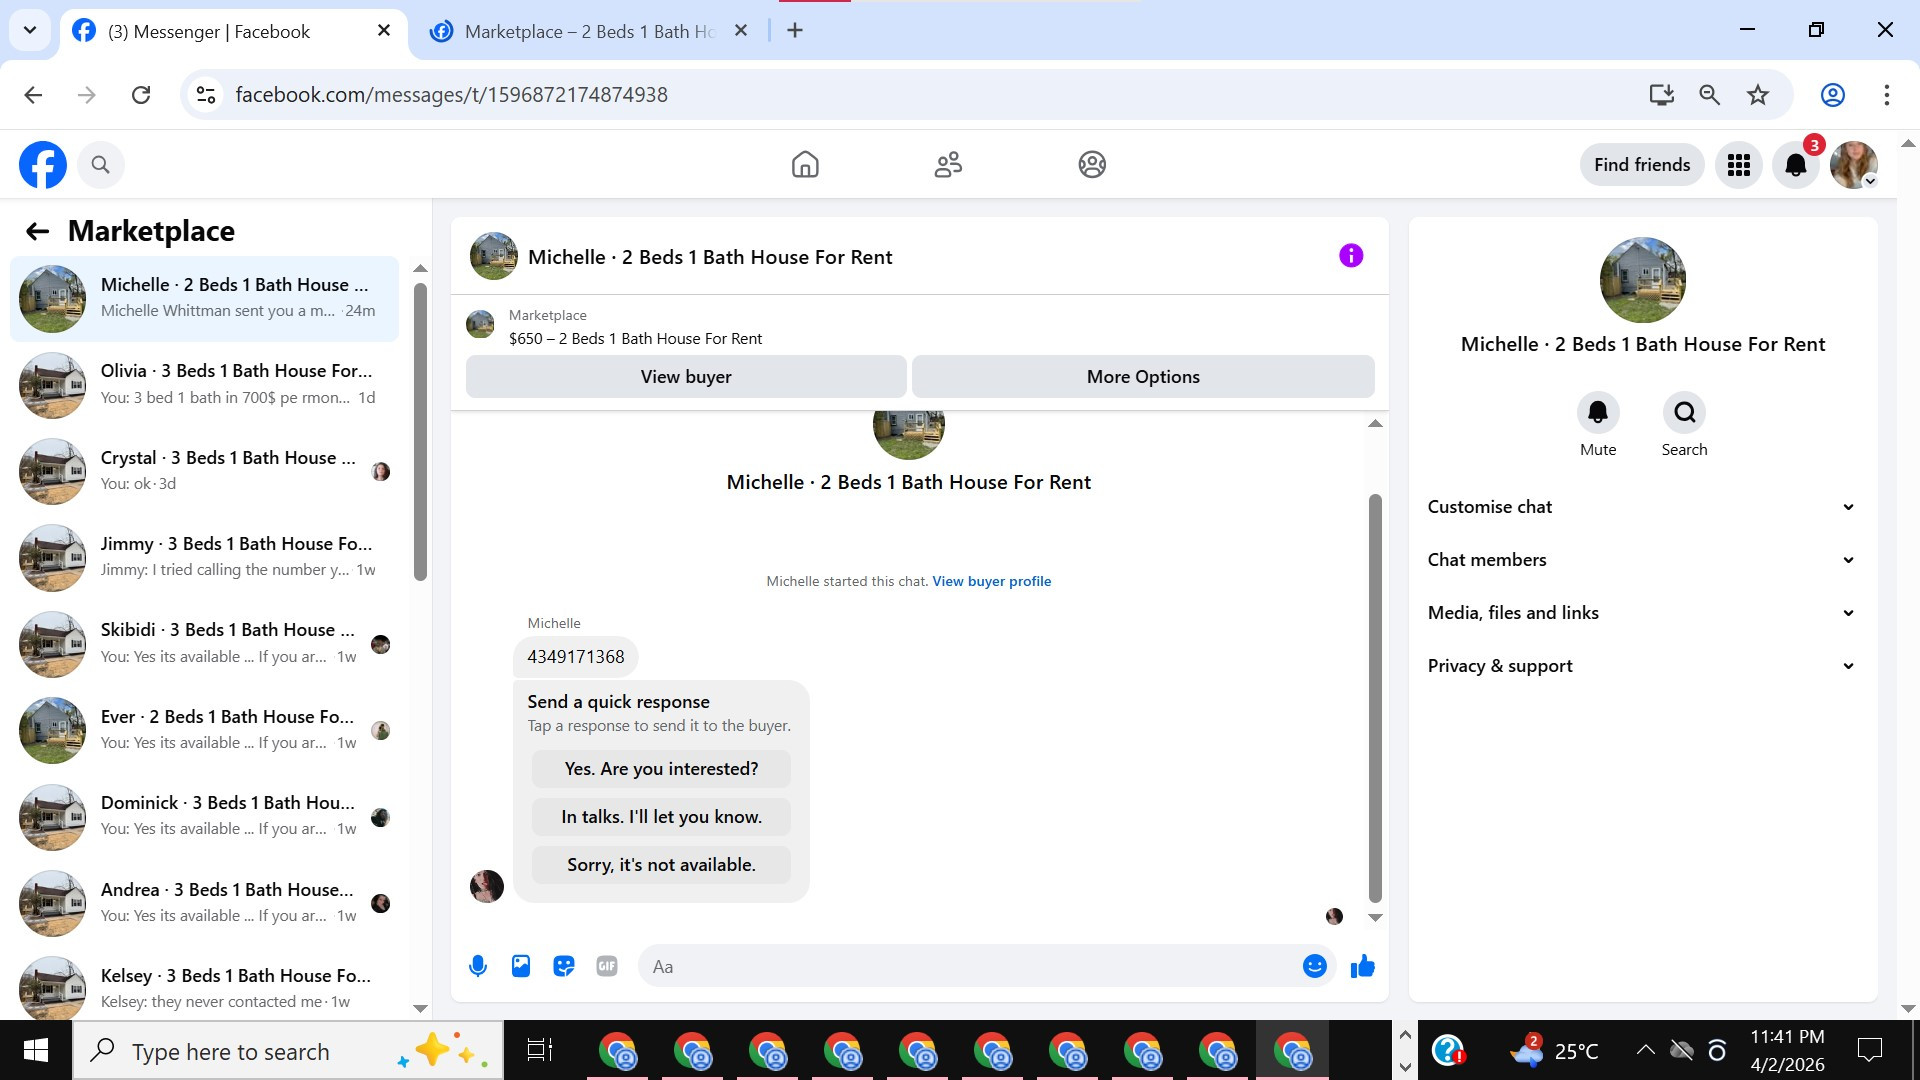
Task: Go back using the Marketplace arrow
Action: [38, 232]
